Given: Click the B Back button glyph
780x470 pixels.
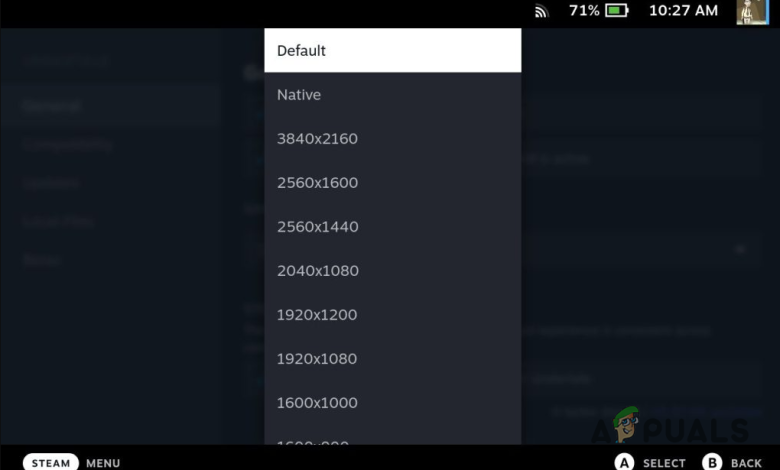Looking at the screenshot, I should coord(712,463).
